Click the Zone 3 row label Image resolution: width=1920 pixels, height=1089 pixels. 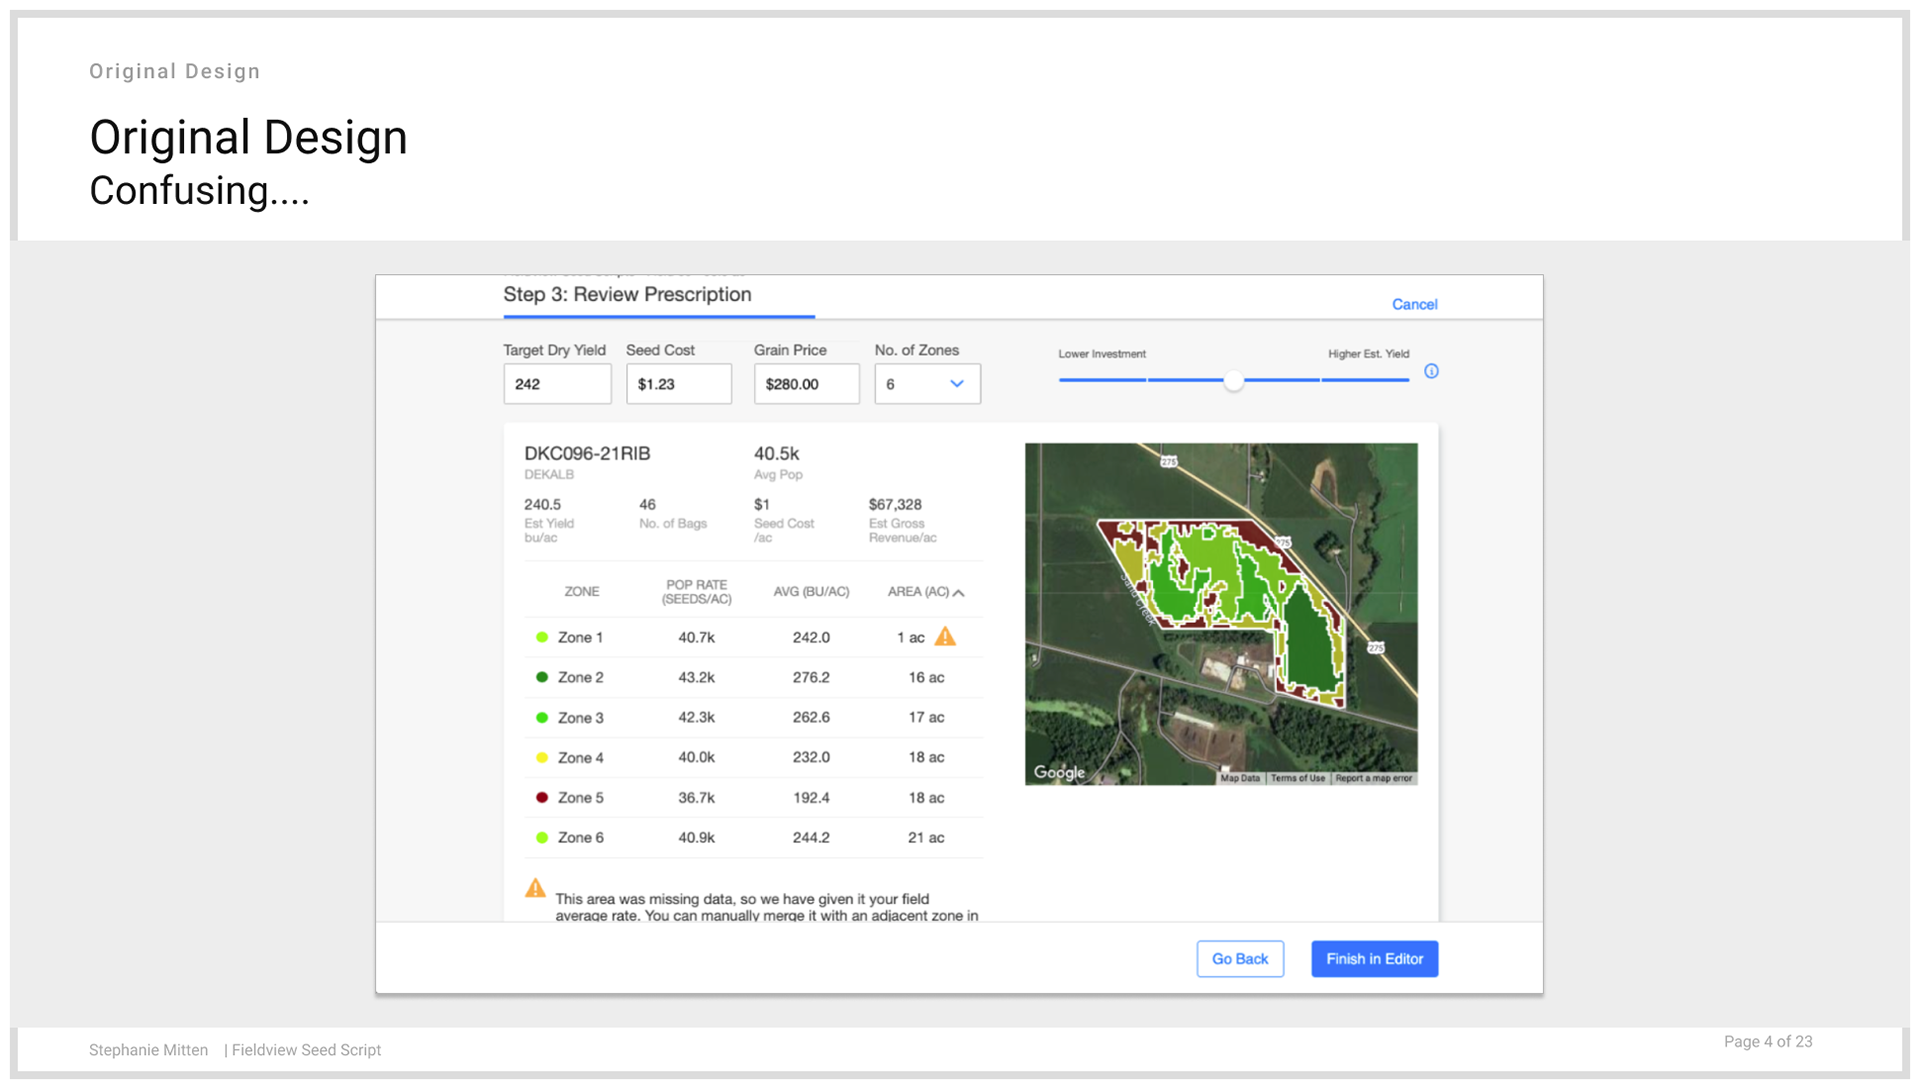pyautogui.click(x=580, y=717)
